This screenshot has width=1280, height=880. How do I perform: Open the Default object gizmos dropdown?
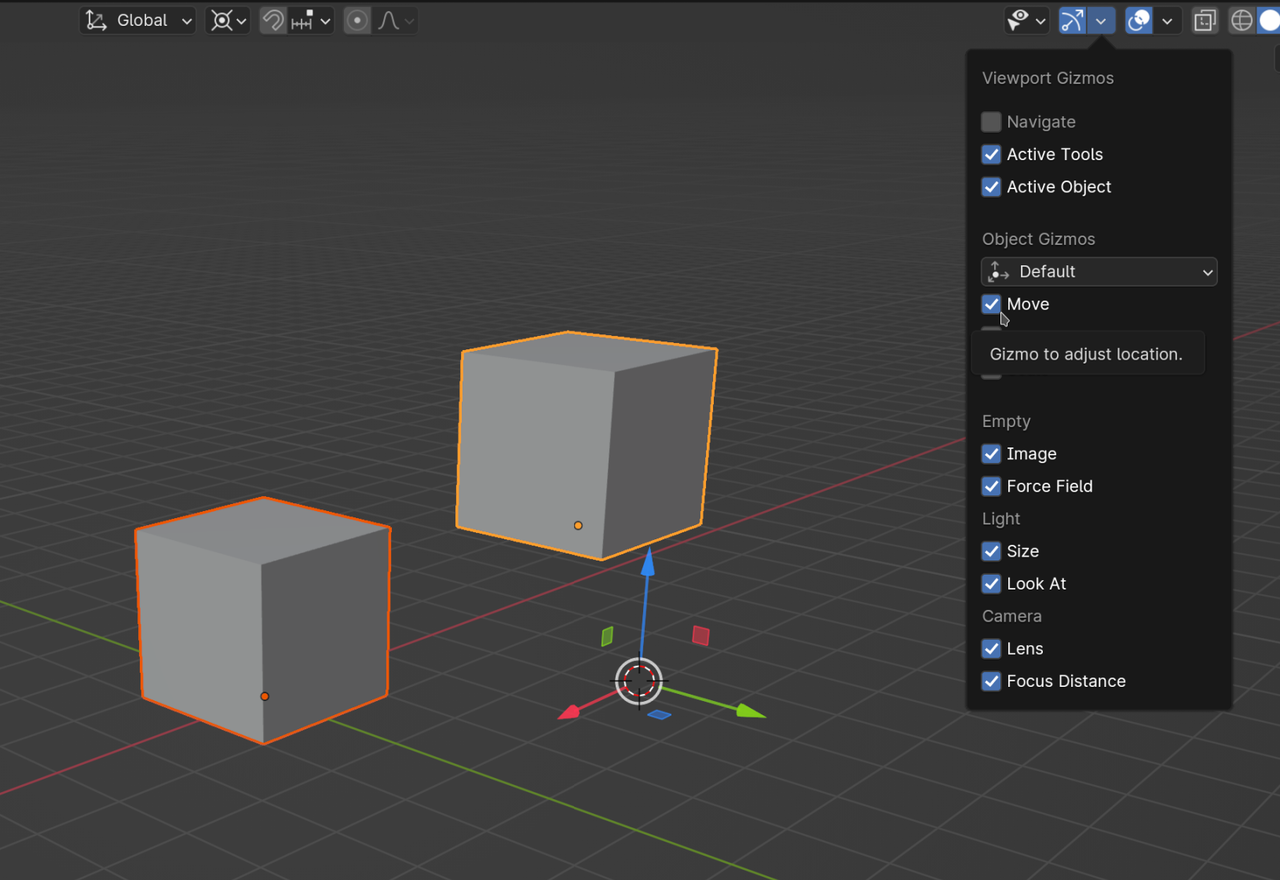point(1099,272)
